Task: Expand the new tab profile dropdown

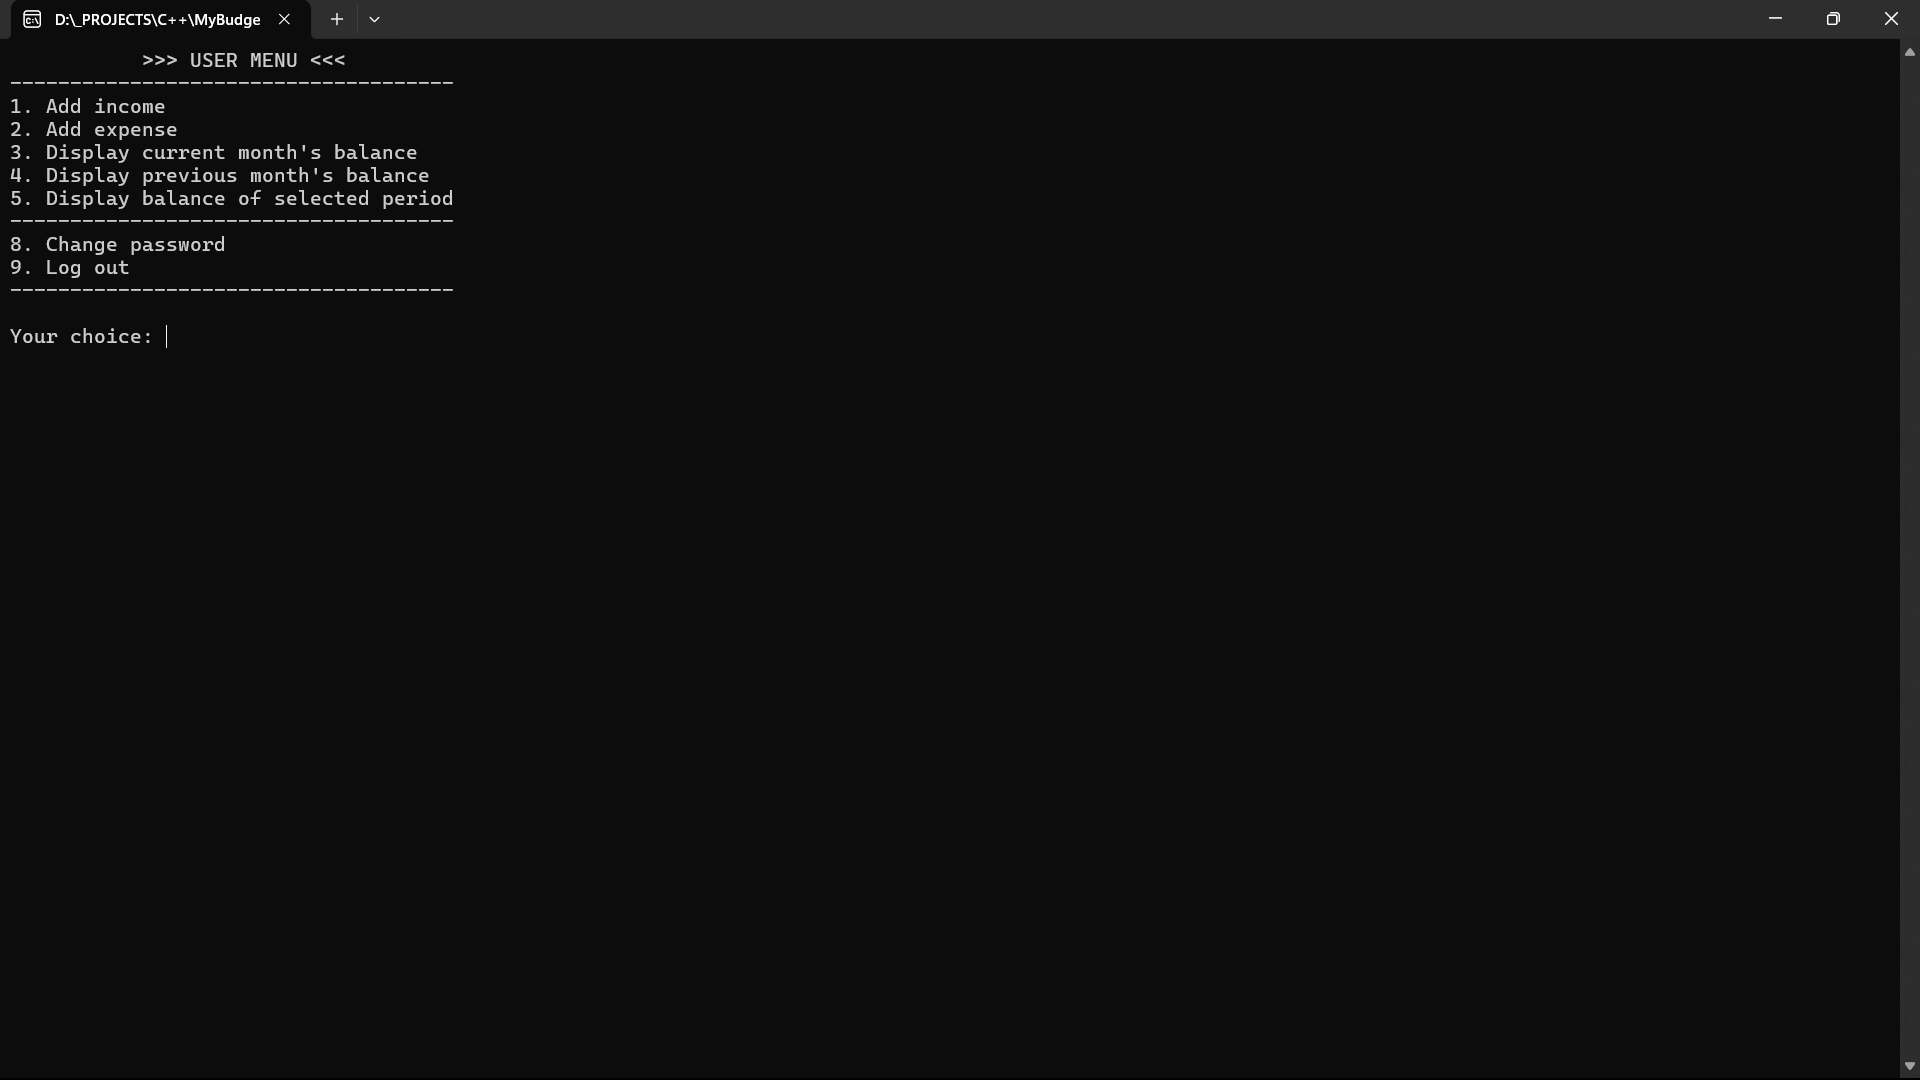Action: tap(374, 19)
